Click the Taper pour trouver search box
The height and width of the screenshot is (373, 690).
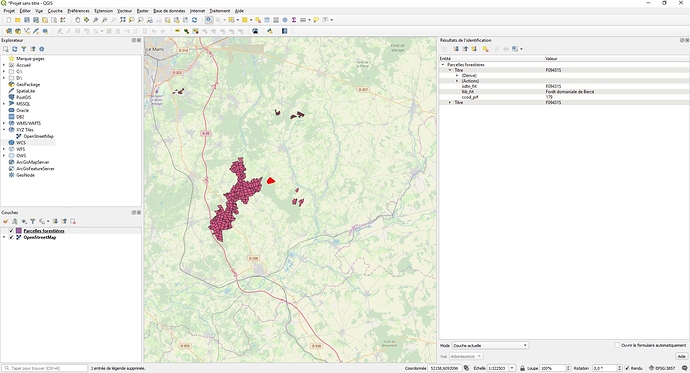tap(45, 368)
